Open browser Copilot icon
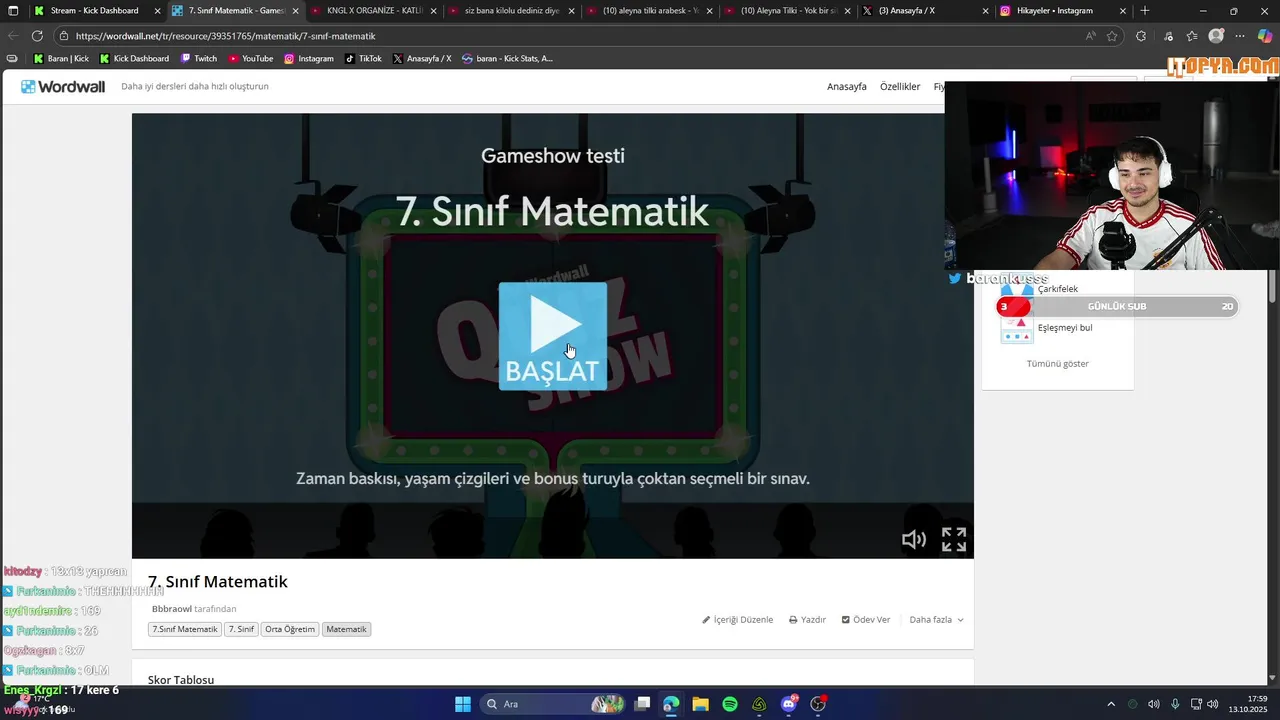The height and width of the screenshot is (720, 1280). click(x=1265, y=36)
